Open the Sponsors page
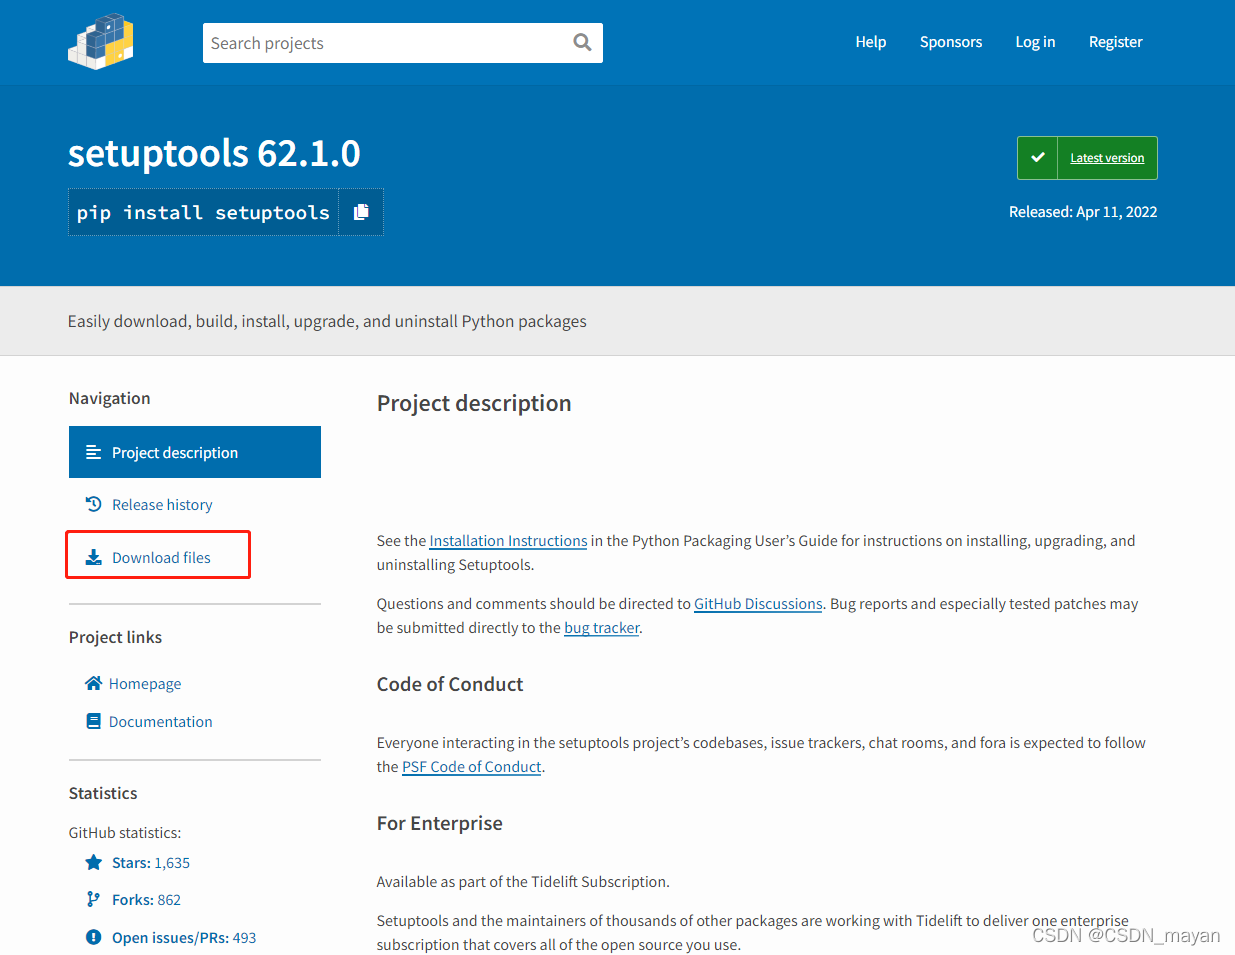1235x955 pixels. tap(951, 42)
